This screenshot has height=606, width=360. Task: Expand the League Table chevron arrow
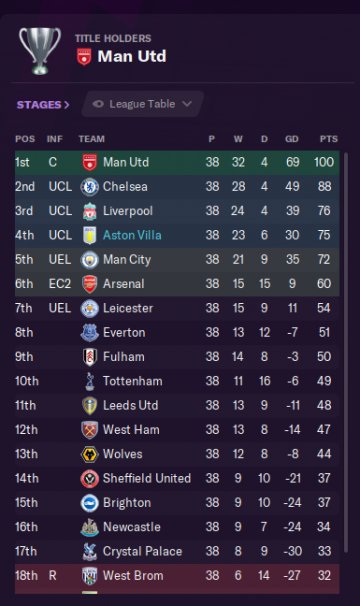click(187, 104)
